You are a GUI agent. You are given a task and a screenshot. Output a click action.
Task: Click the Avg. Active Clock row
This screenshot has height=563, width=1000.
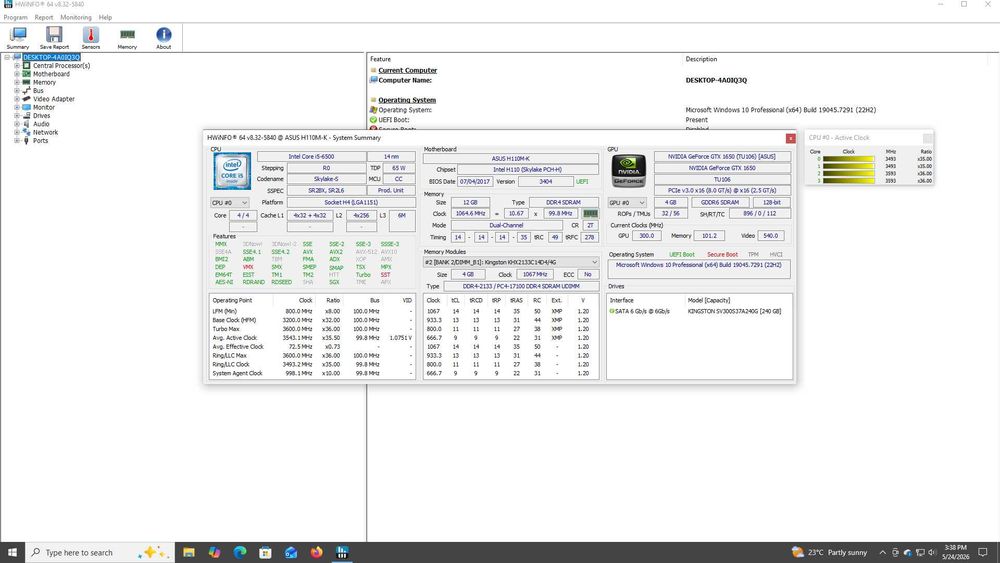pos(312,338)
